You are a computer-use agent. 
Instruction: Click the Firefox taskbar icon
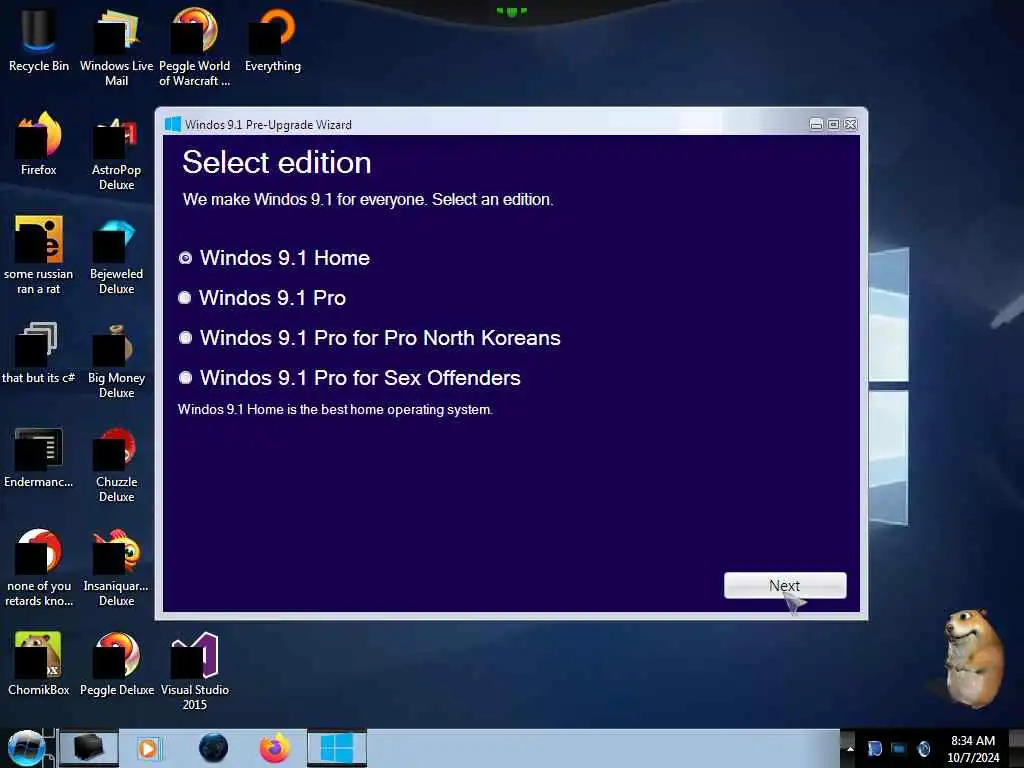tap(275, 748)
